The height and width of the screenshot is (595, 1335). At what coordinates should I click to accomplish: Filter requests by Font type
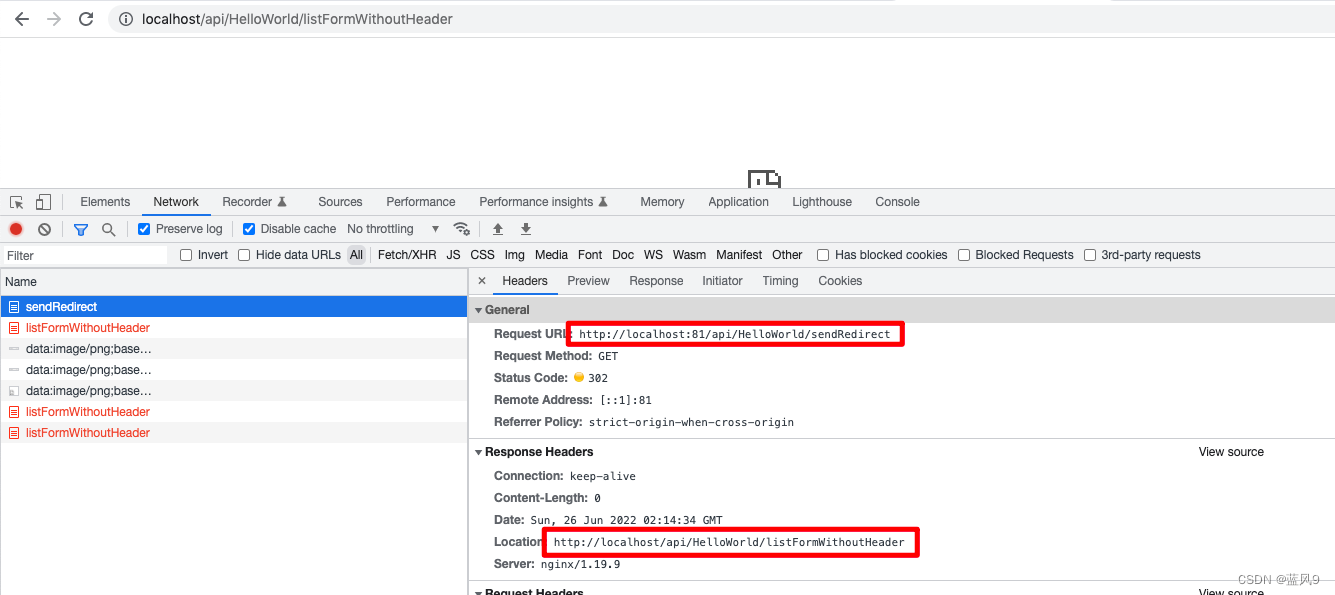coord(590,255)
